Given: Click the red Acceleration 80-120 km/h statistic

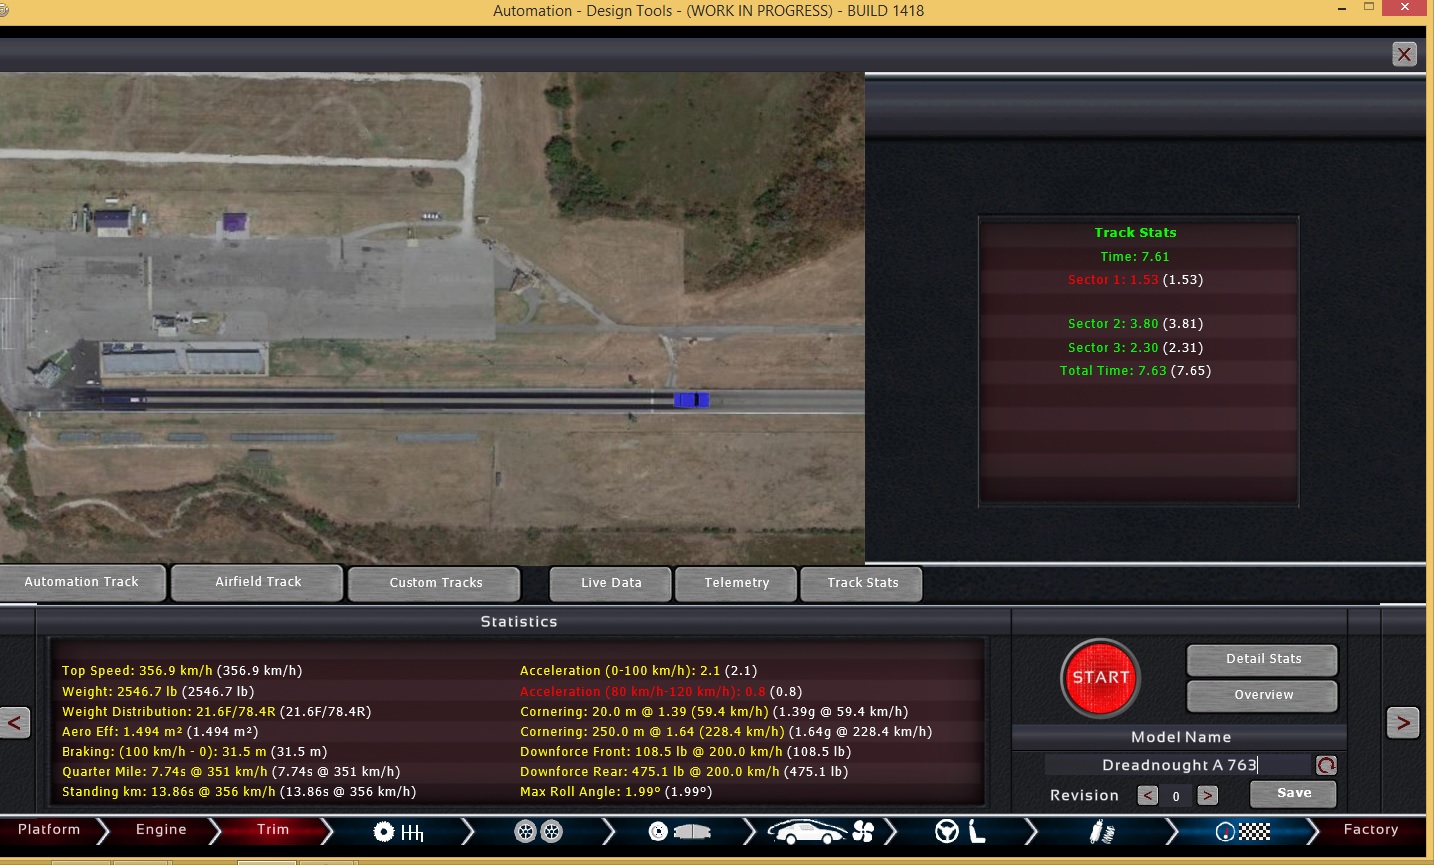Looking at the screenshot, I should [661, 691].
